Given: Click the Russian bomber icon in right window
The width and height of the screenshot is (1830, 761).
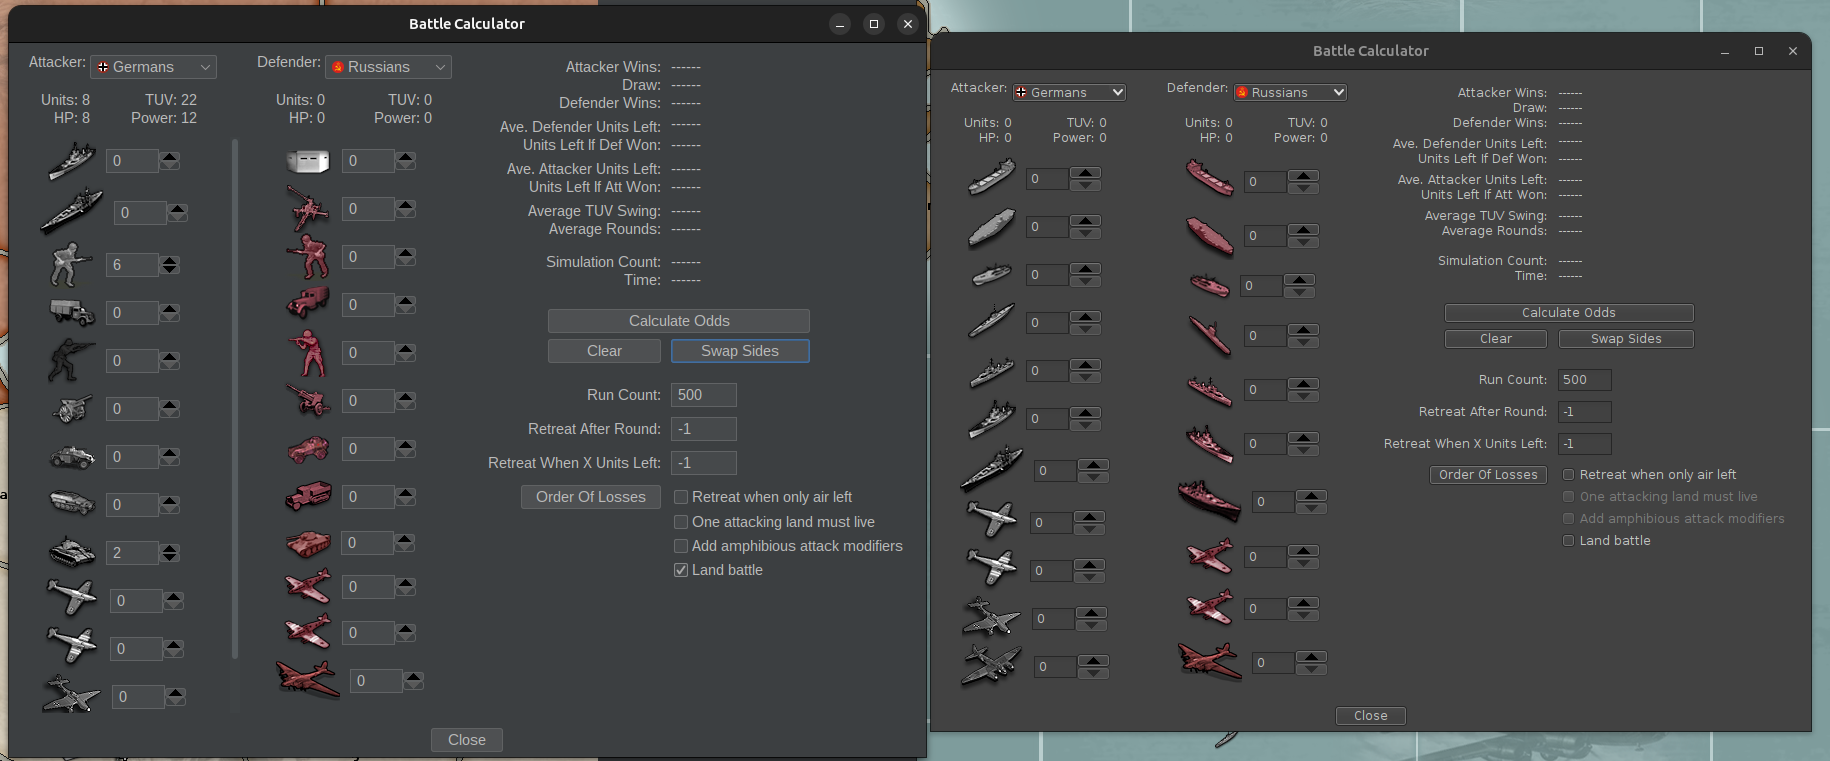Looking at the screenshot, I should pyautogui.click(x=1210, y=661).
